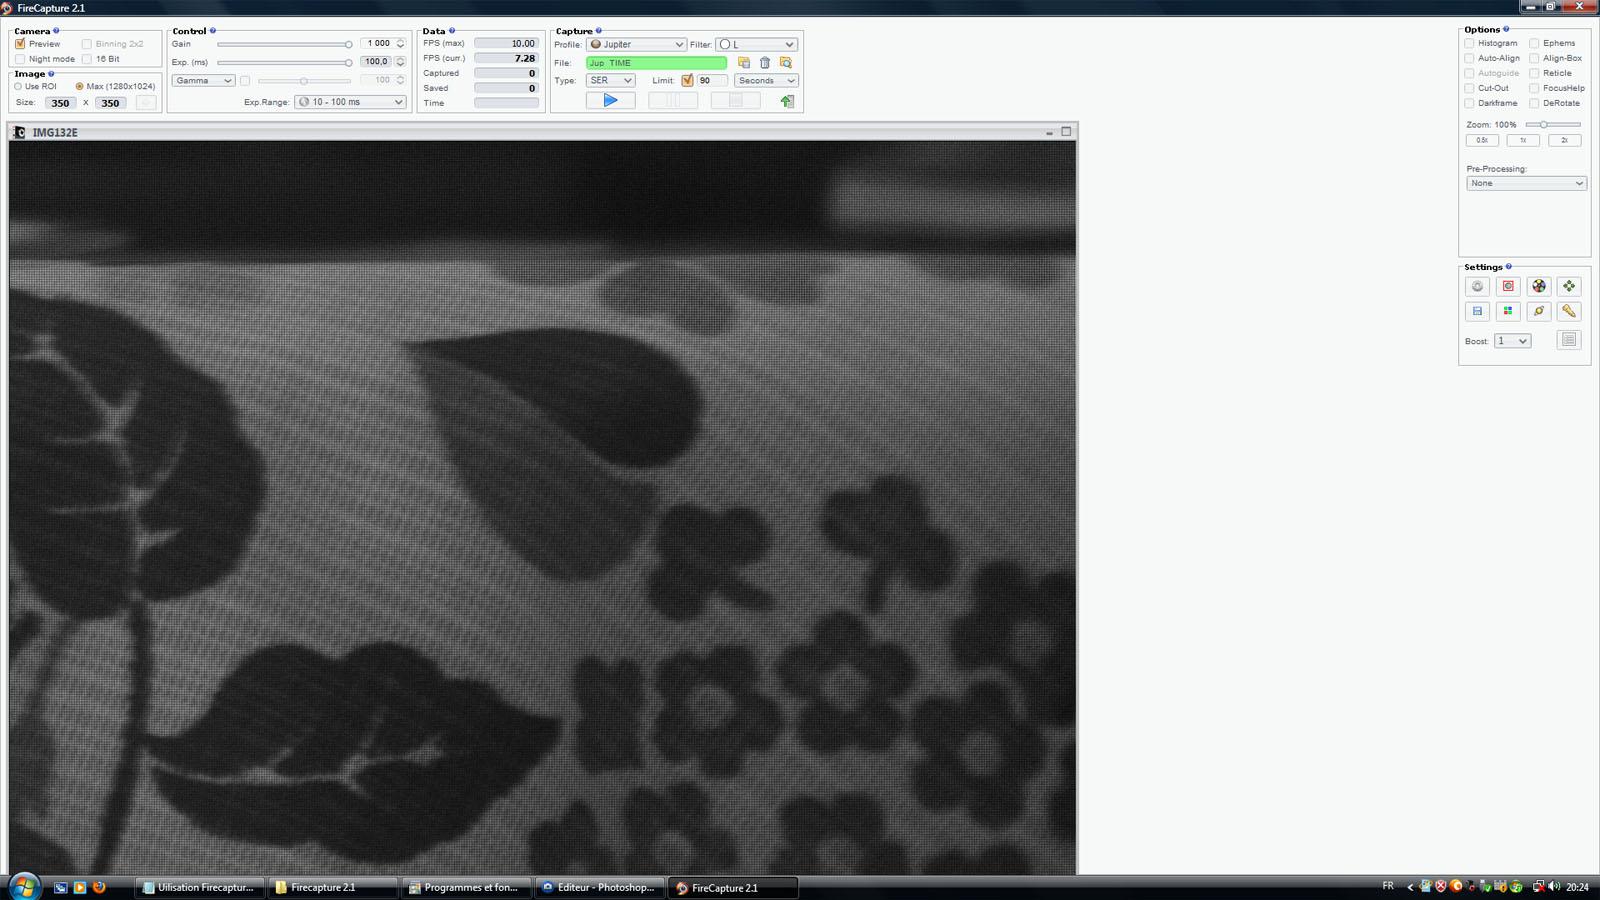Viewport: 1600px width, 900px height.
Task: Open the Gamma dropdown in Control panel
Action: tap(203, 81)
